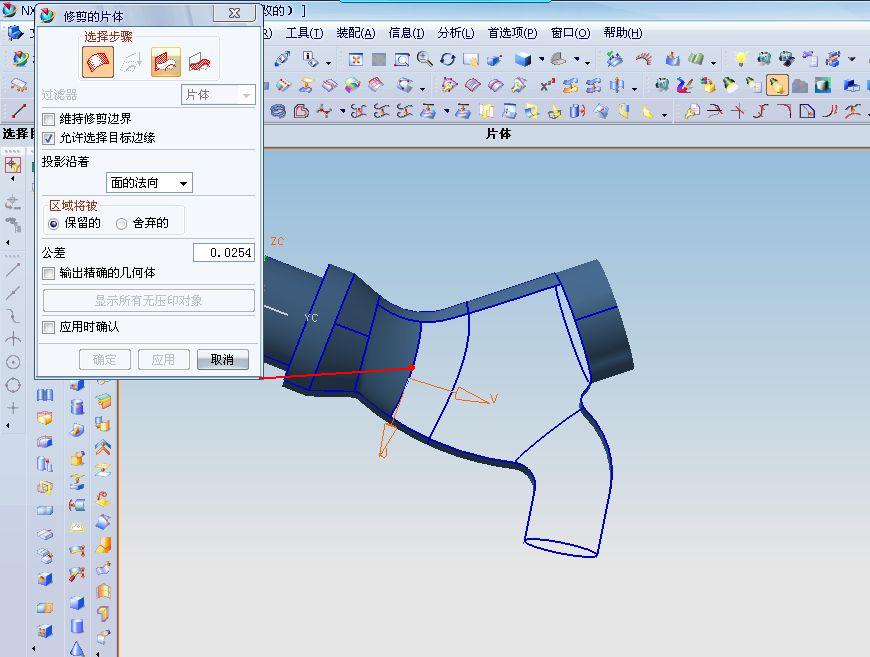The width and height of the screenshot is (870, 657).
Task: Close the 修剪的片体 dialog
Action: click(x=234, y=13)
